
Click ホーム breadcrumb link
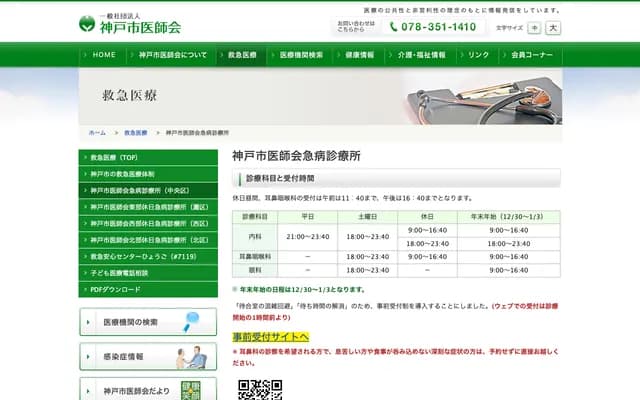(97, 132)
